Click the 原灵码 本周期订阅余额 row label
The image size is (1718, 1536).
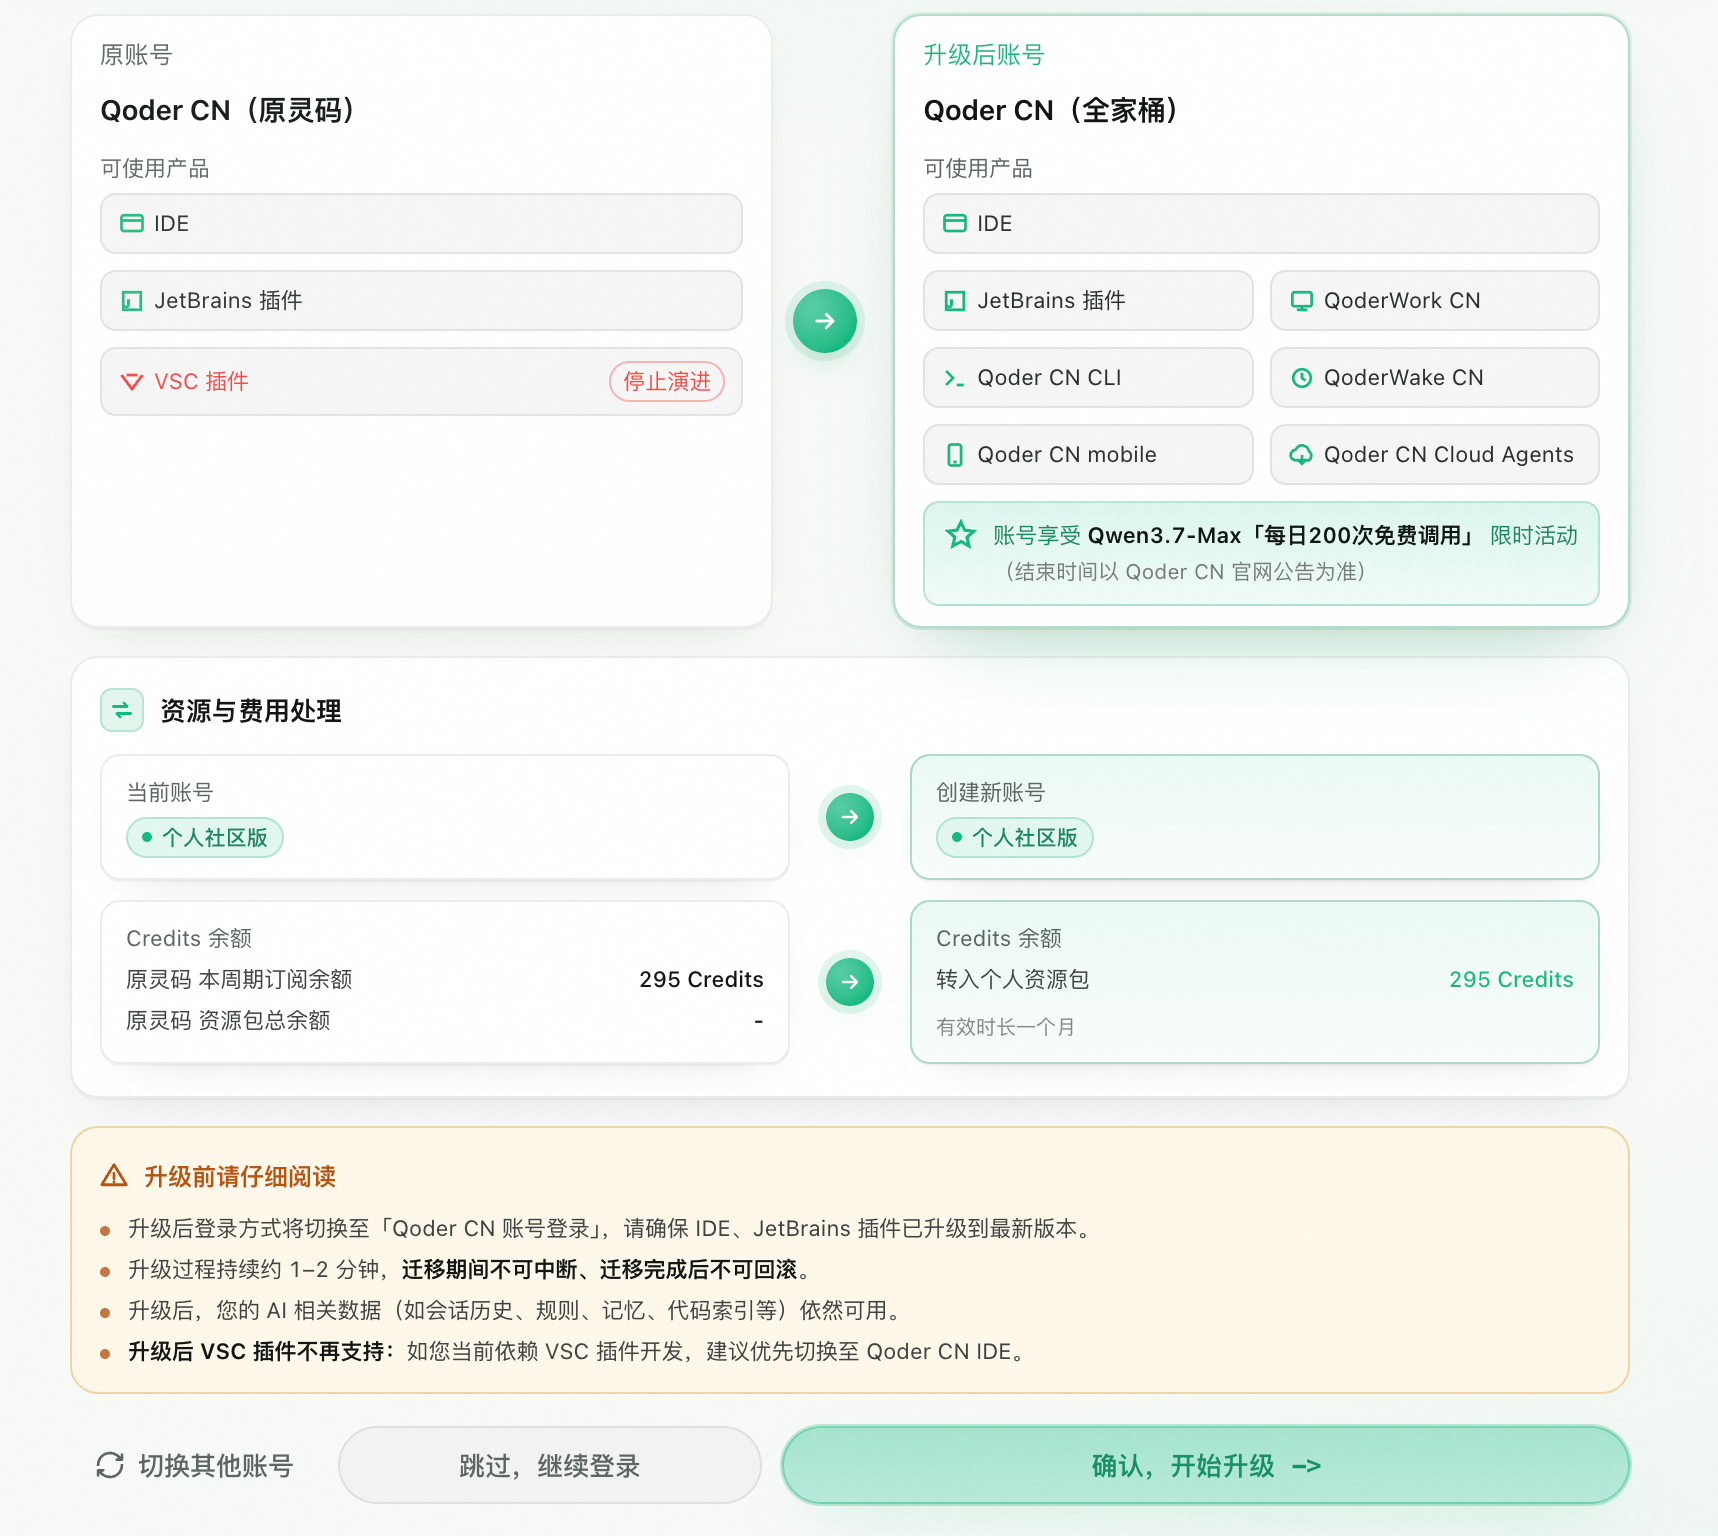(239, 980)
